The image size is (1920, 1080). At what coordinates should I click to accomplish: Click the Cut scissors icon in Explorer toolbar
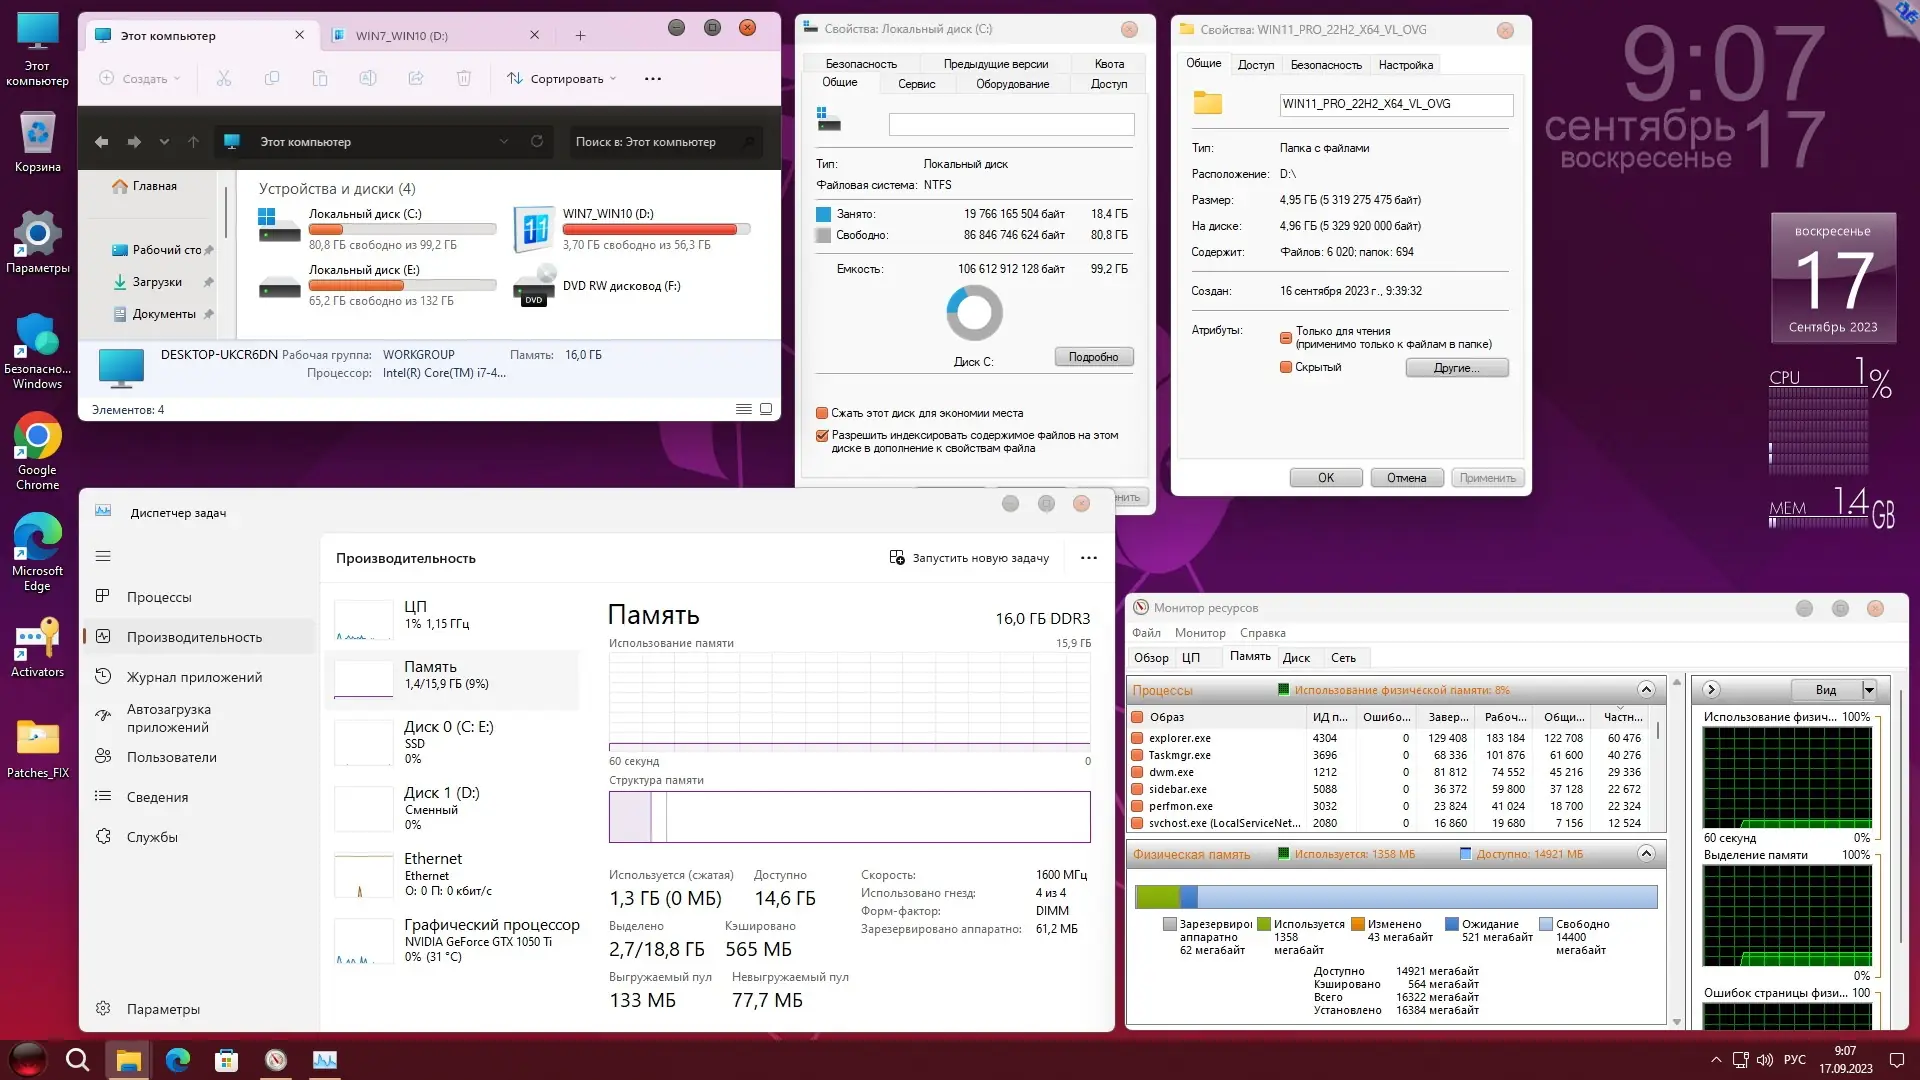(223, 78)
